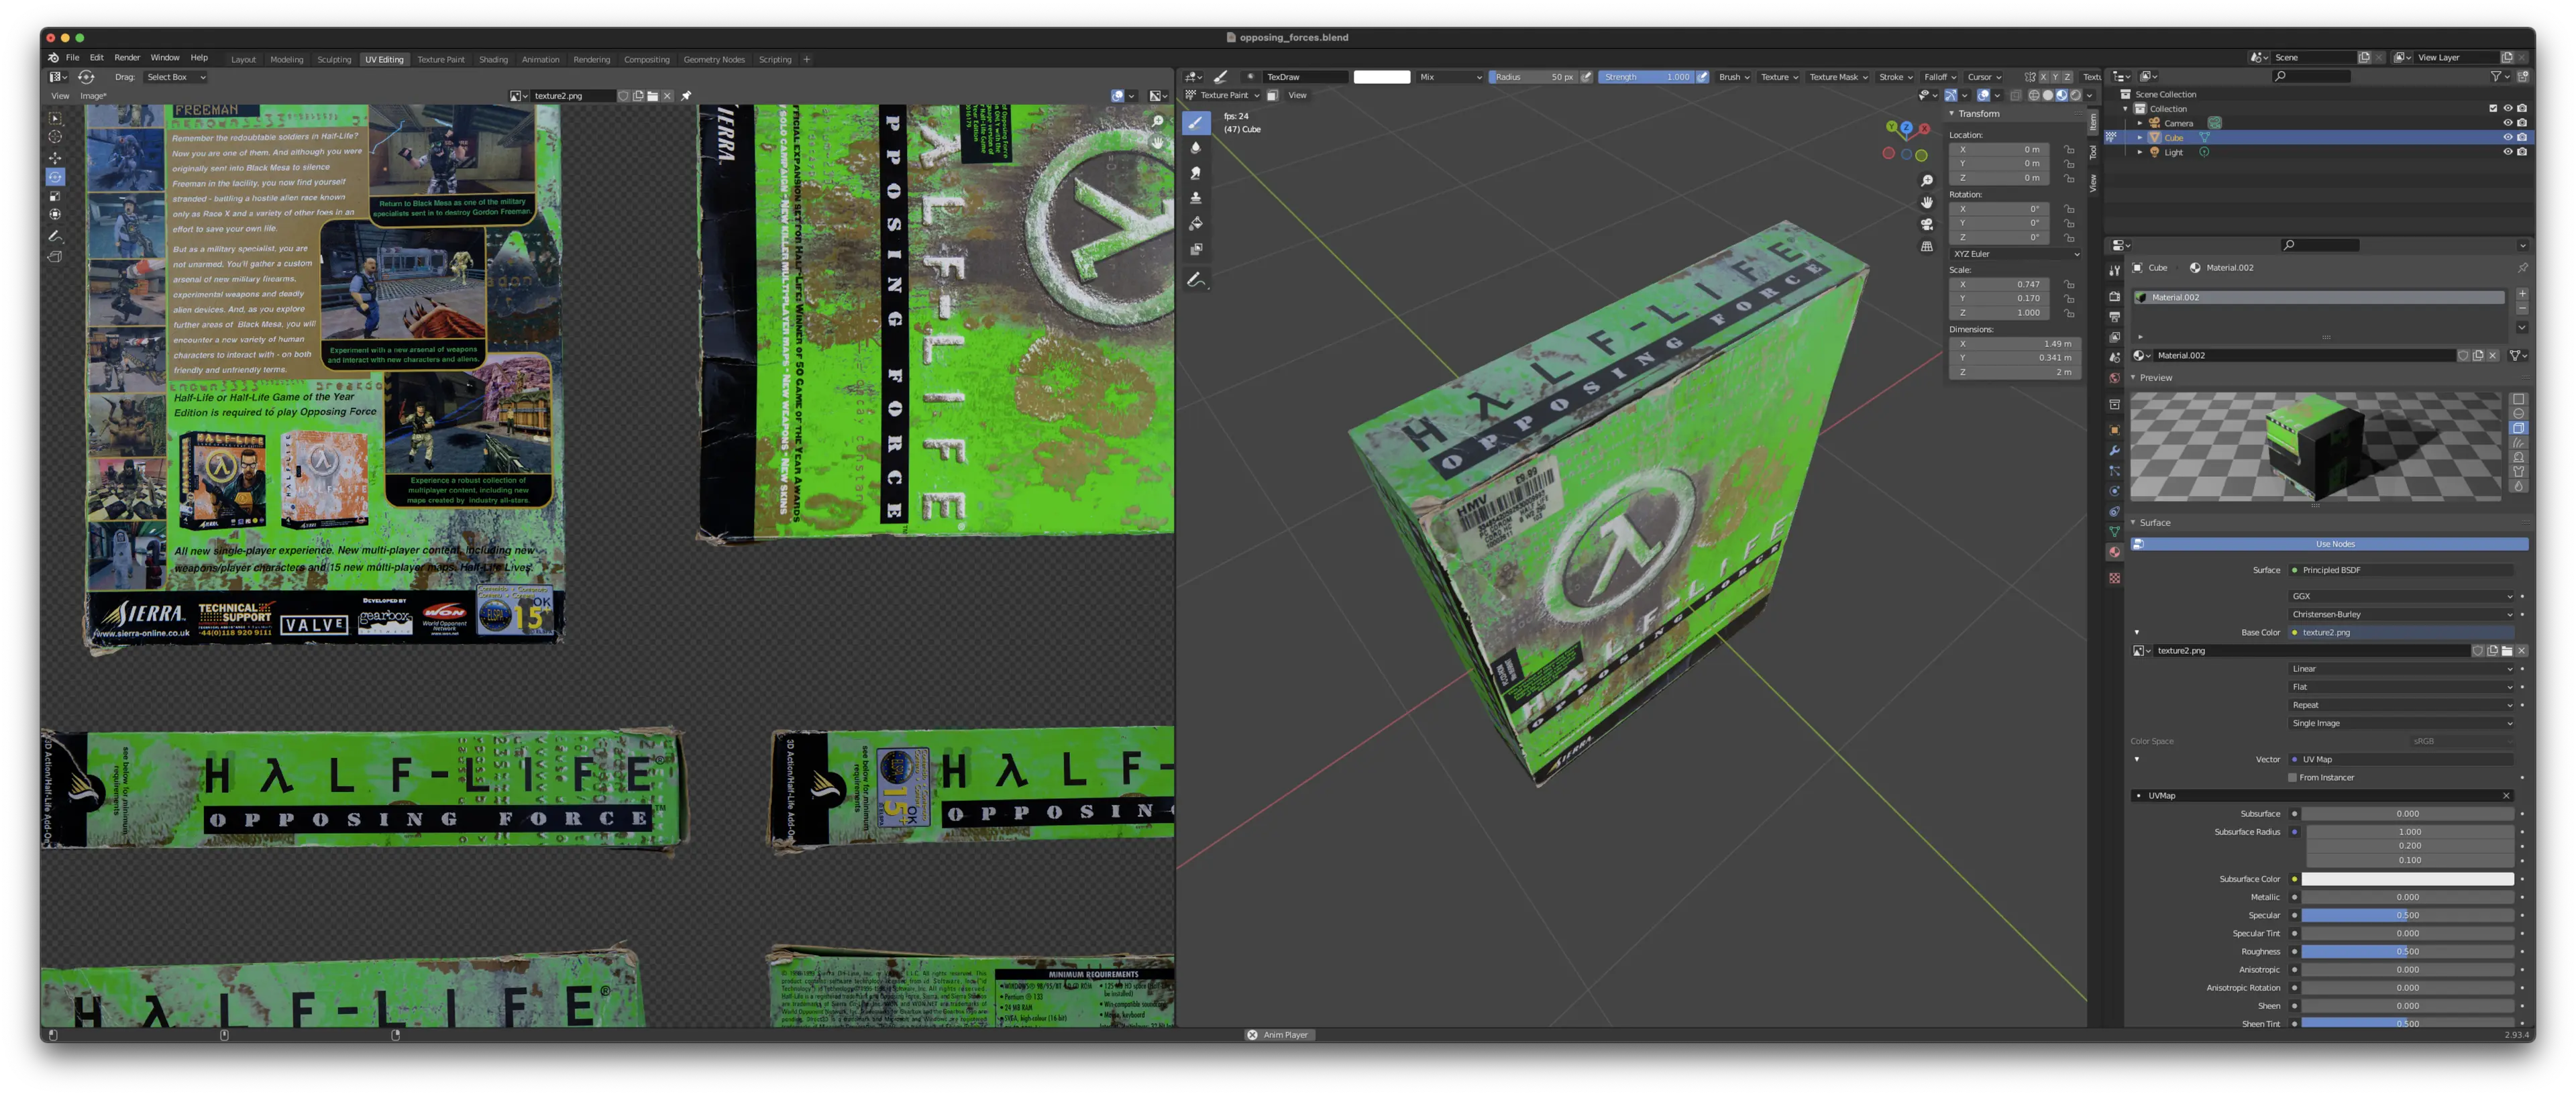The height and width of the screenshot is (1096, 2576).
Task: Open the Render Properties camera tab
Action: 2114,296
